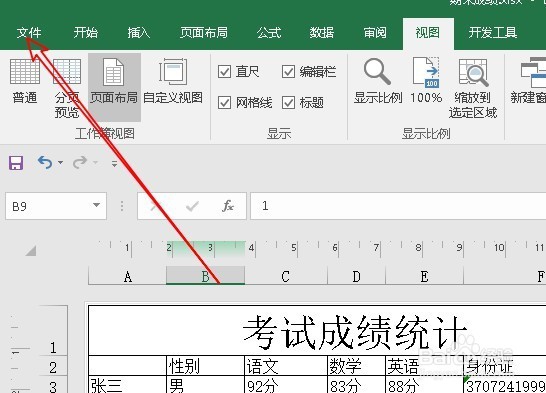546x393 pixels.
Task: Open Page Break Preview (分页预览)
Action: click(67, 88)
